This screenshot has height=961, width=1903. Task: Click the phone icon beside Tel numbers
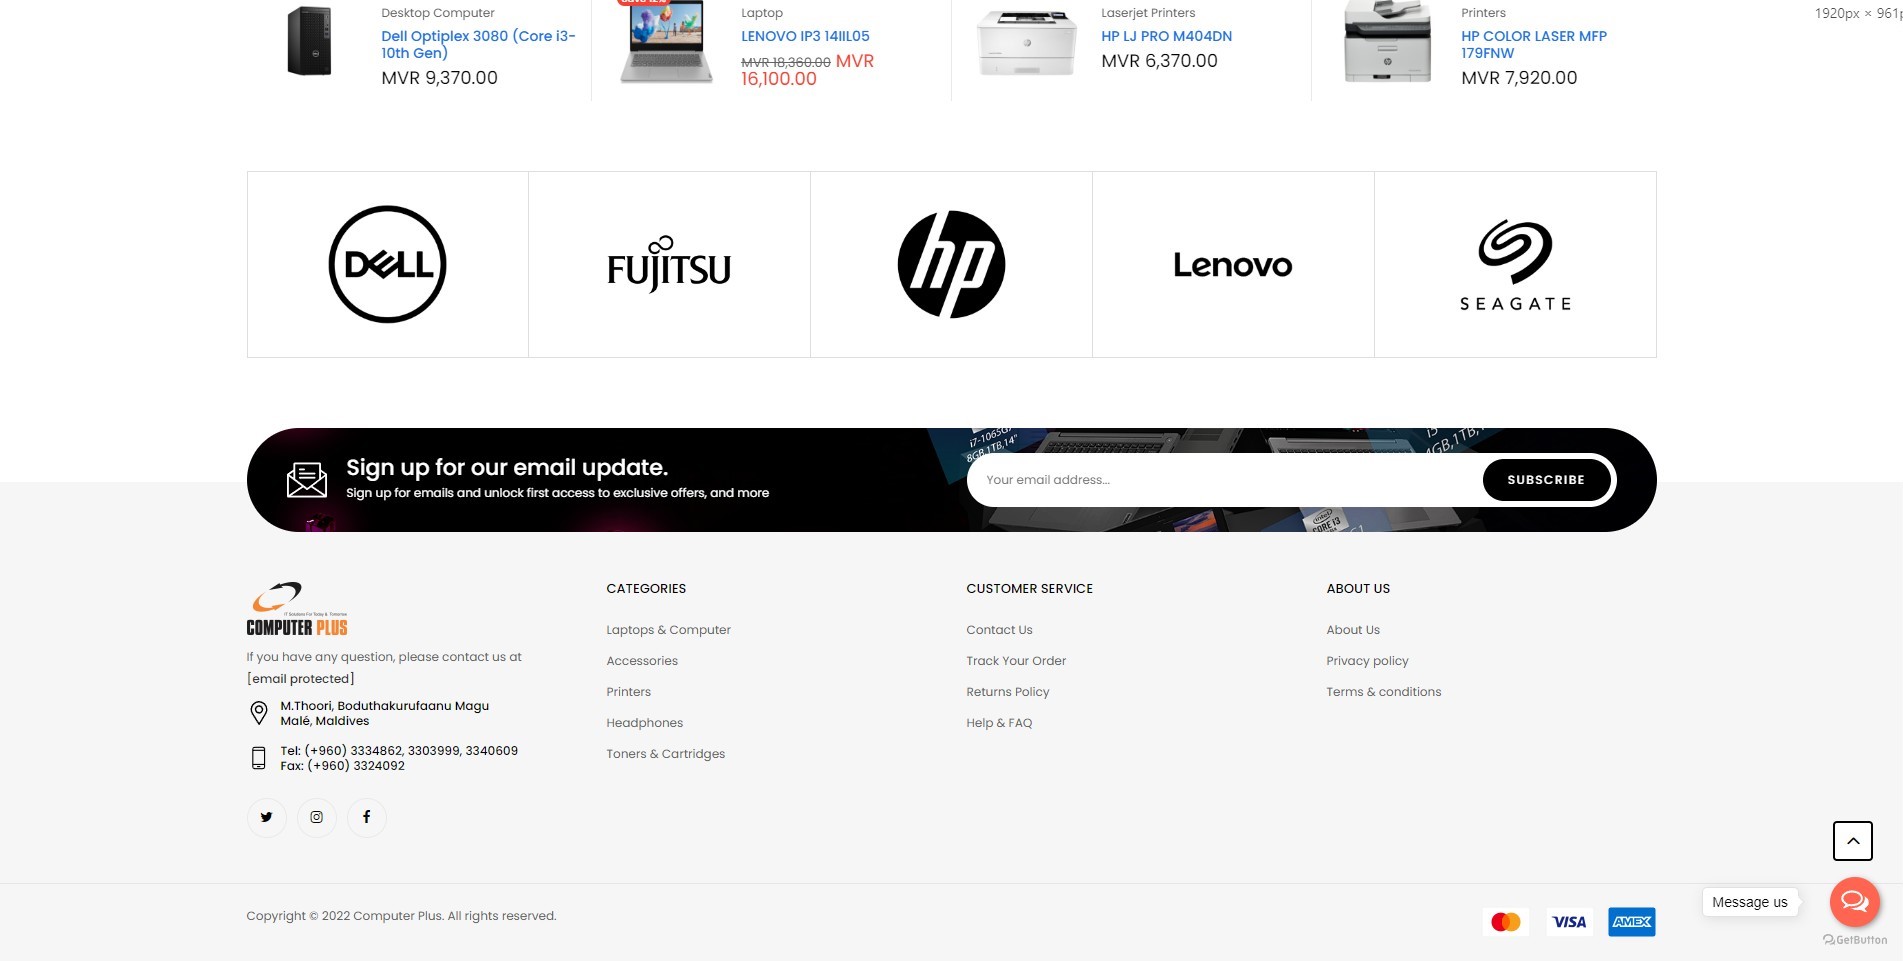[258, 758]
